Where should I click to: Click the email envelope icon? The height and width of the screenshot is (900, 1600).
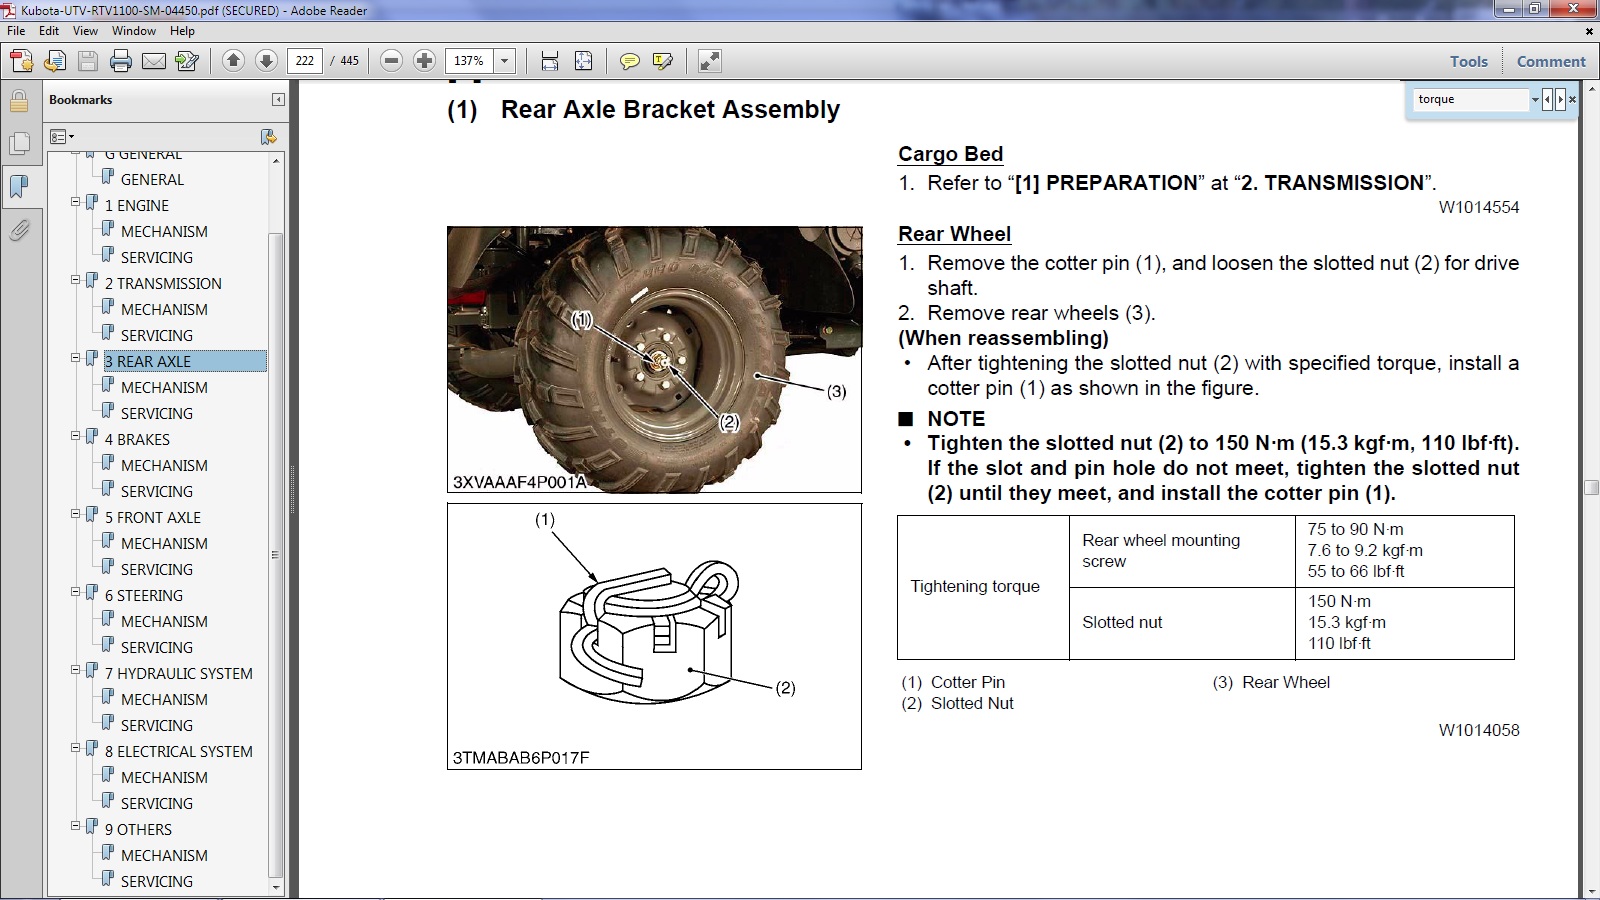154,61
